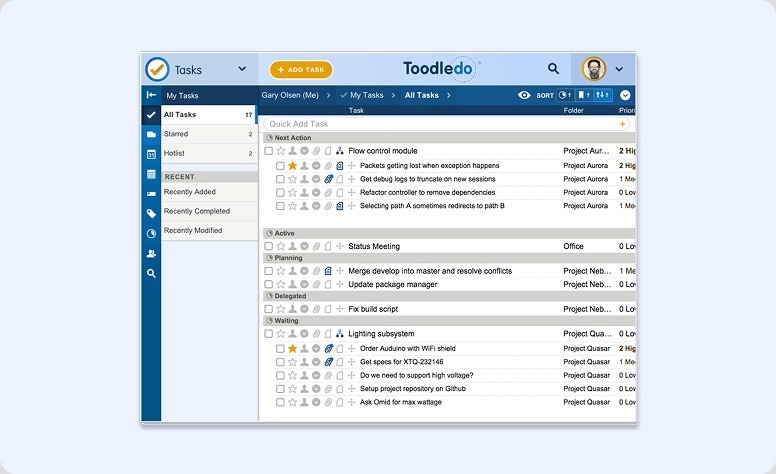The image size is (776, 474).
Task: Expand chevron after All Tasks breadcrumb
Action: [448, 95]
